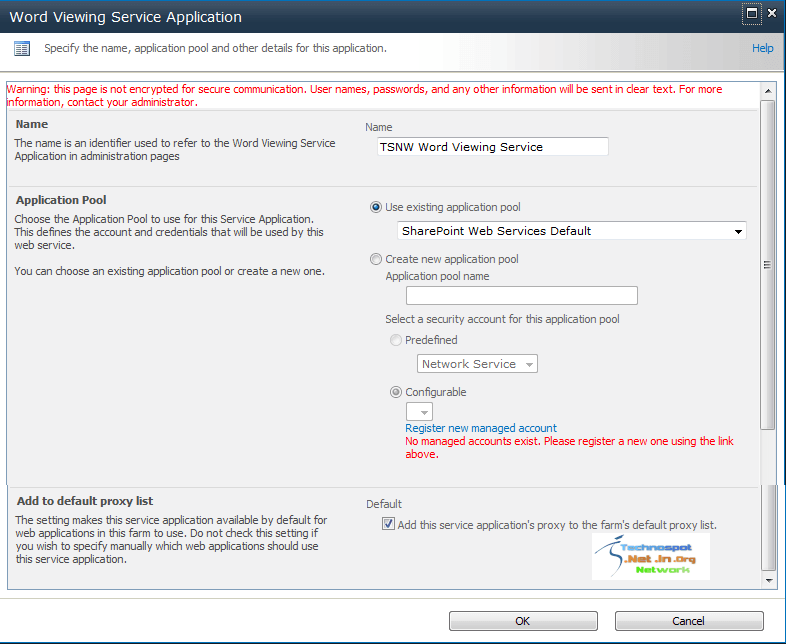Screen dimensions: 788x644
Task: Click the scrollbar down arrow
Action: click(768, 581)
